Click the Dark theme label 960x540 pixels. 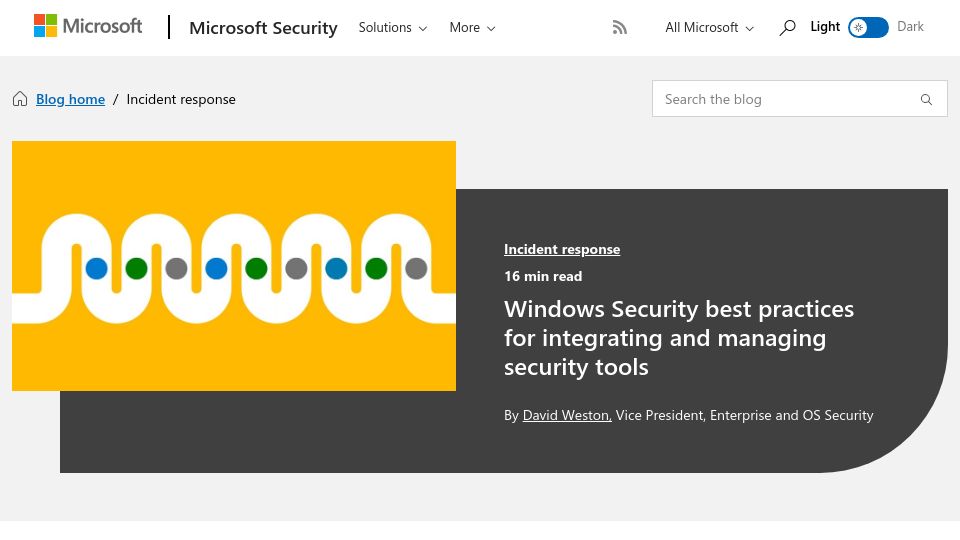point(910,27)
